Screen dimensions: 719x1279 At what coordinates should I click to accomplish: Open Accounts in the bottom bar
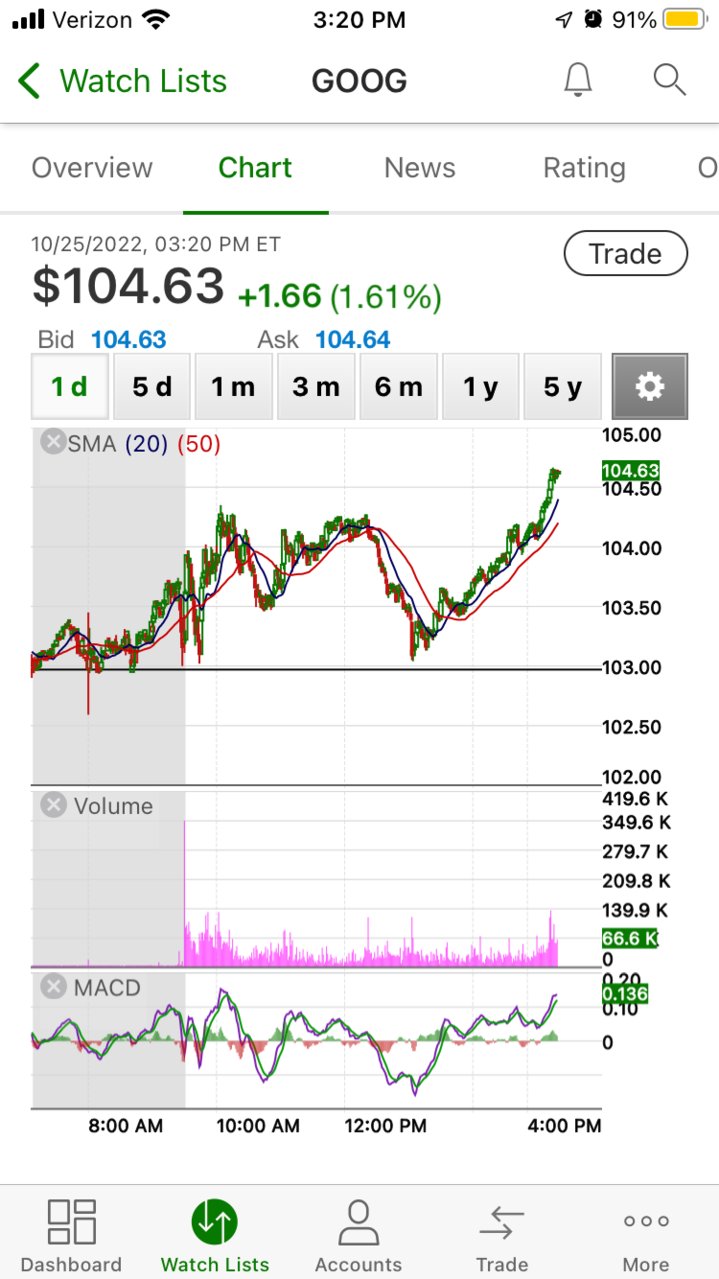[358, 1237]
